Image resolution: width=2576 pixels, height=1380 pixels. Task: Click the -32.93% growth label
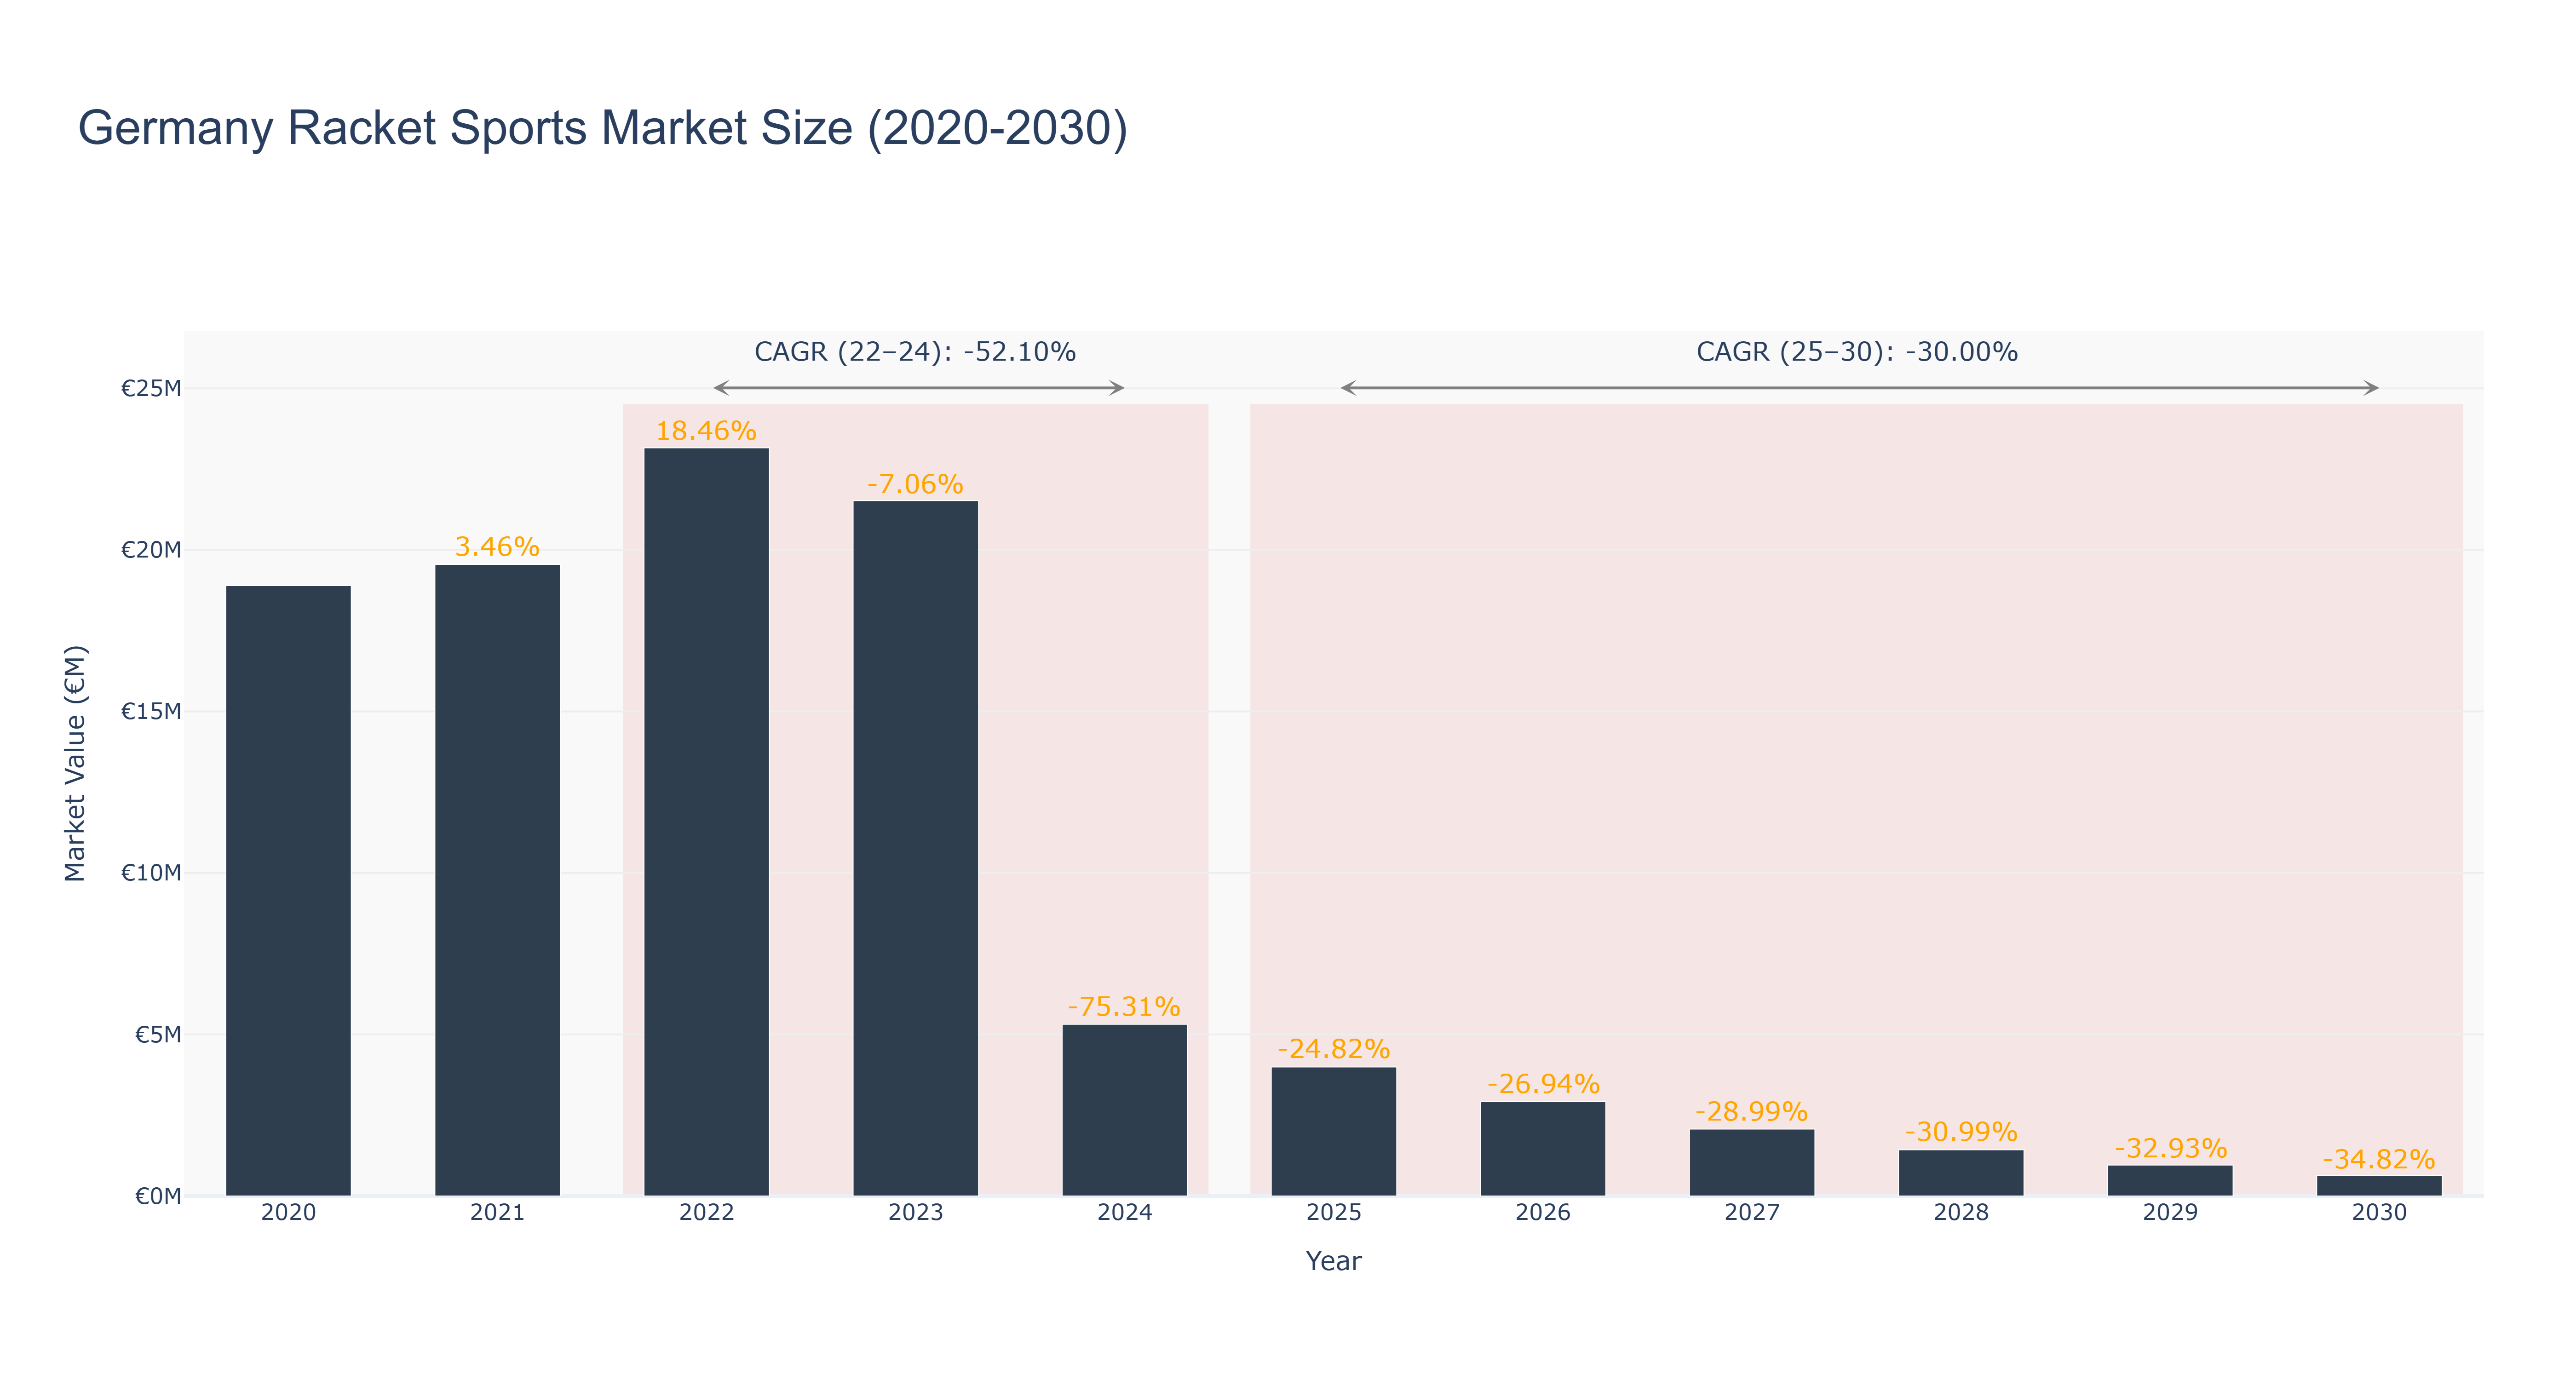(2169, 1148)
